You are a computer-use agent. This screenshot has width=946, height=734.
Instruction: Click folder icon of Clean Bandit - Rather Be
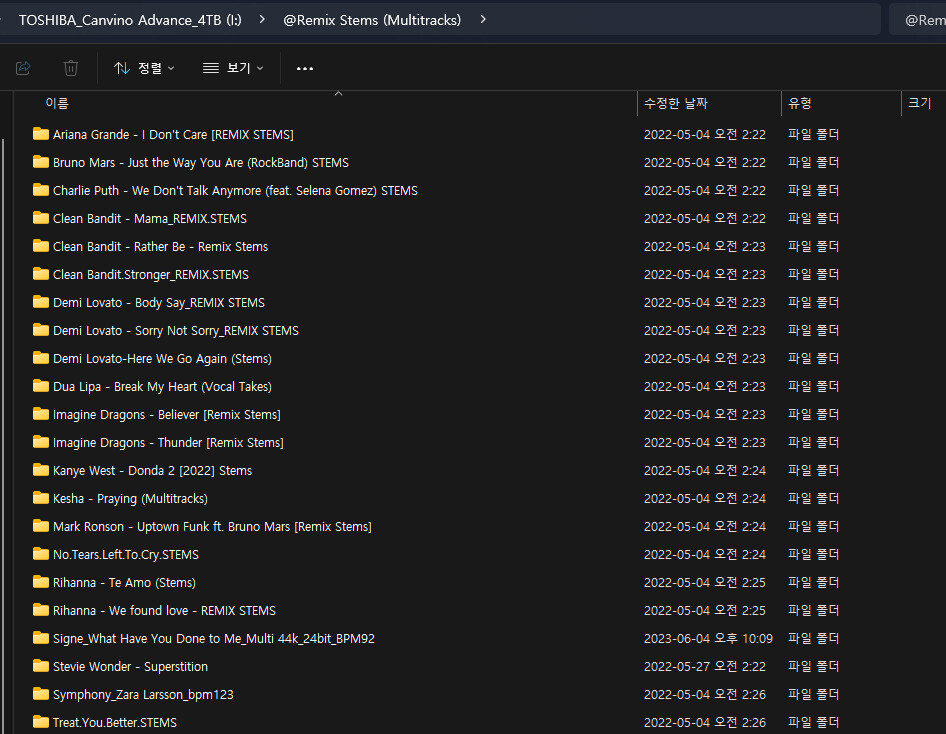[x=41, y=246]
